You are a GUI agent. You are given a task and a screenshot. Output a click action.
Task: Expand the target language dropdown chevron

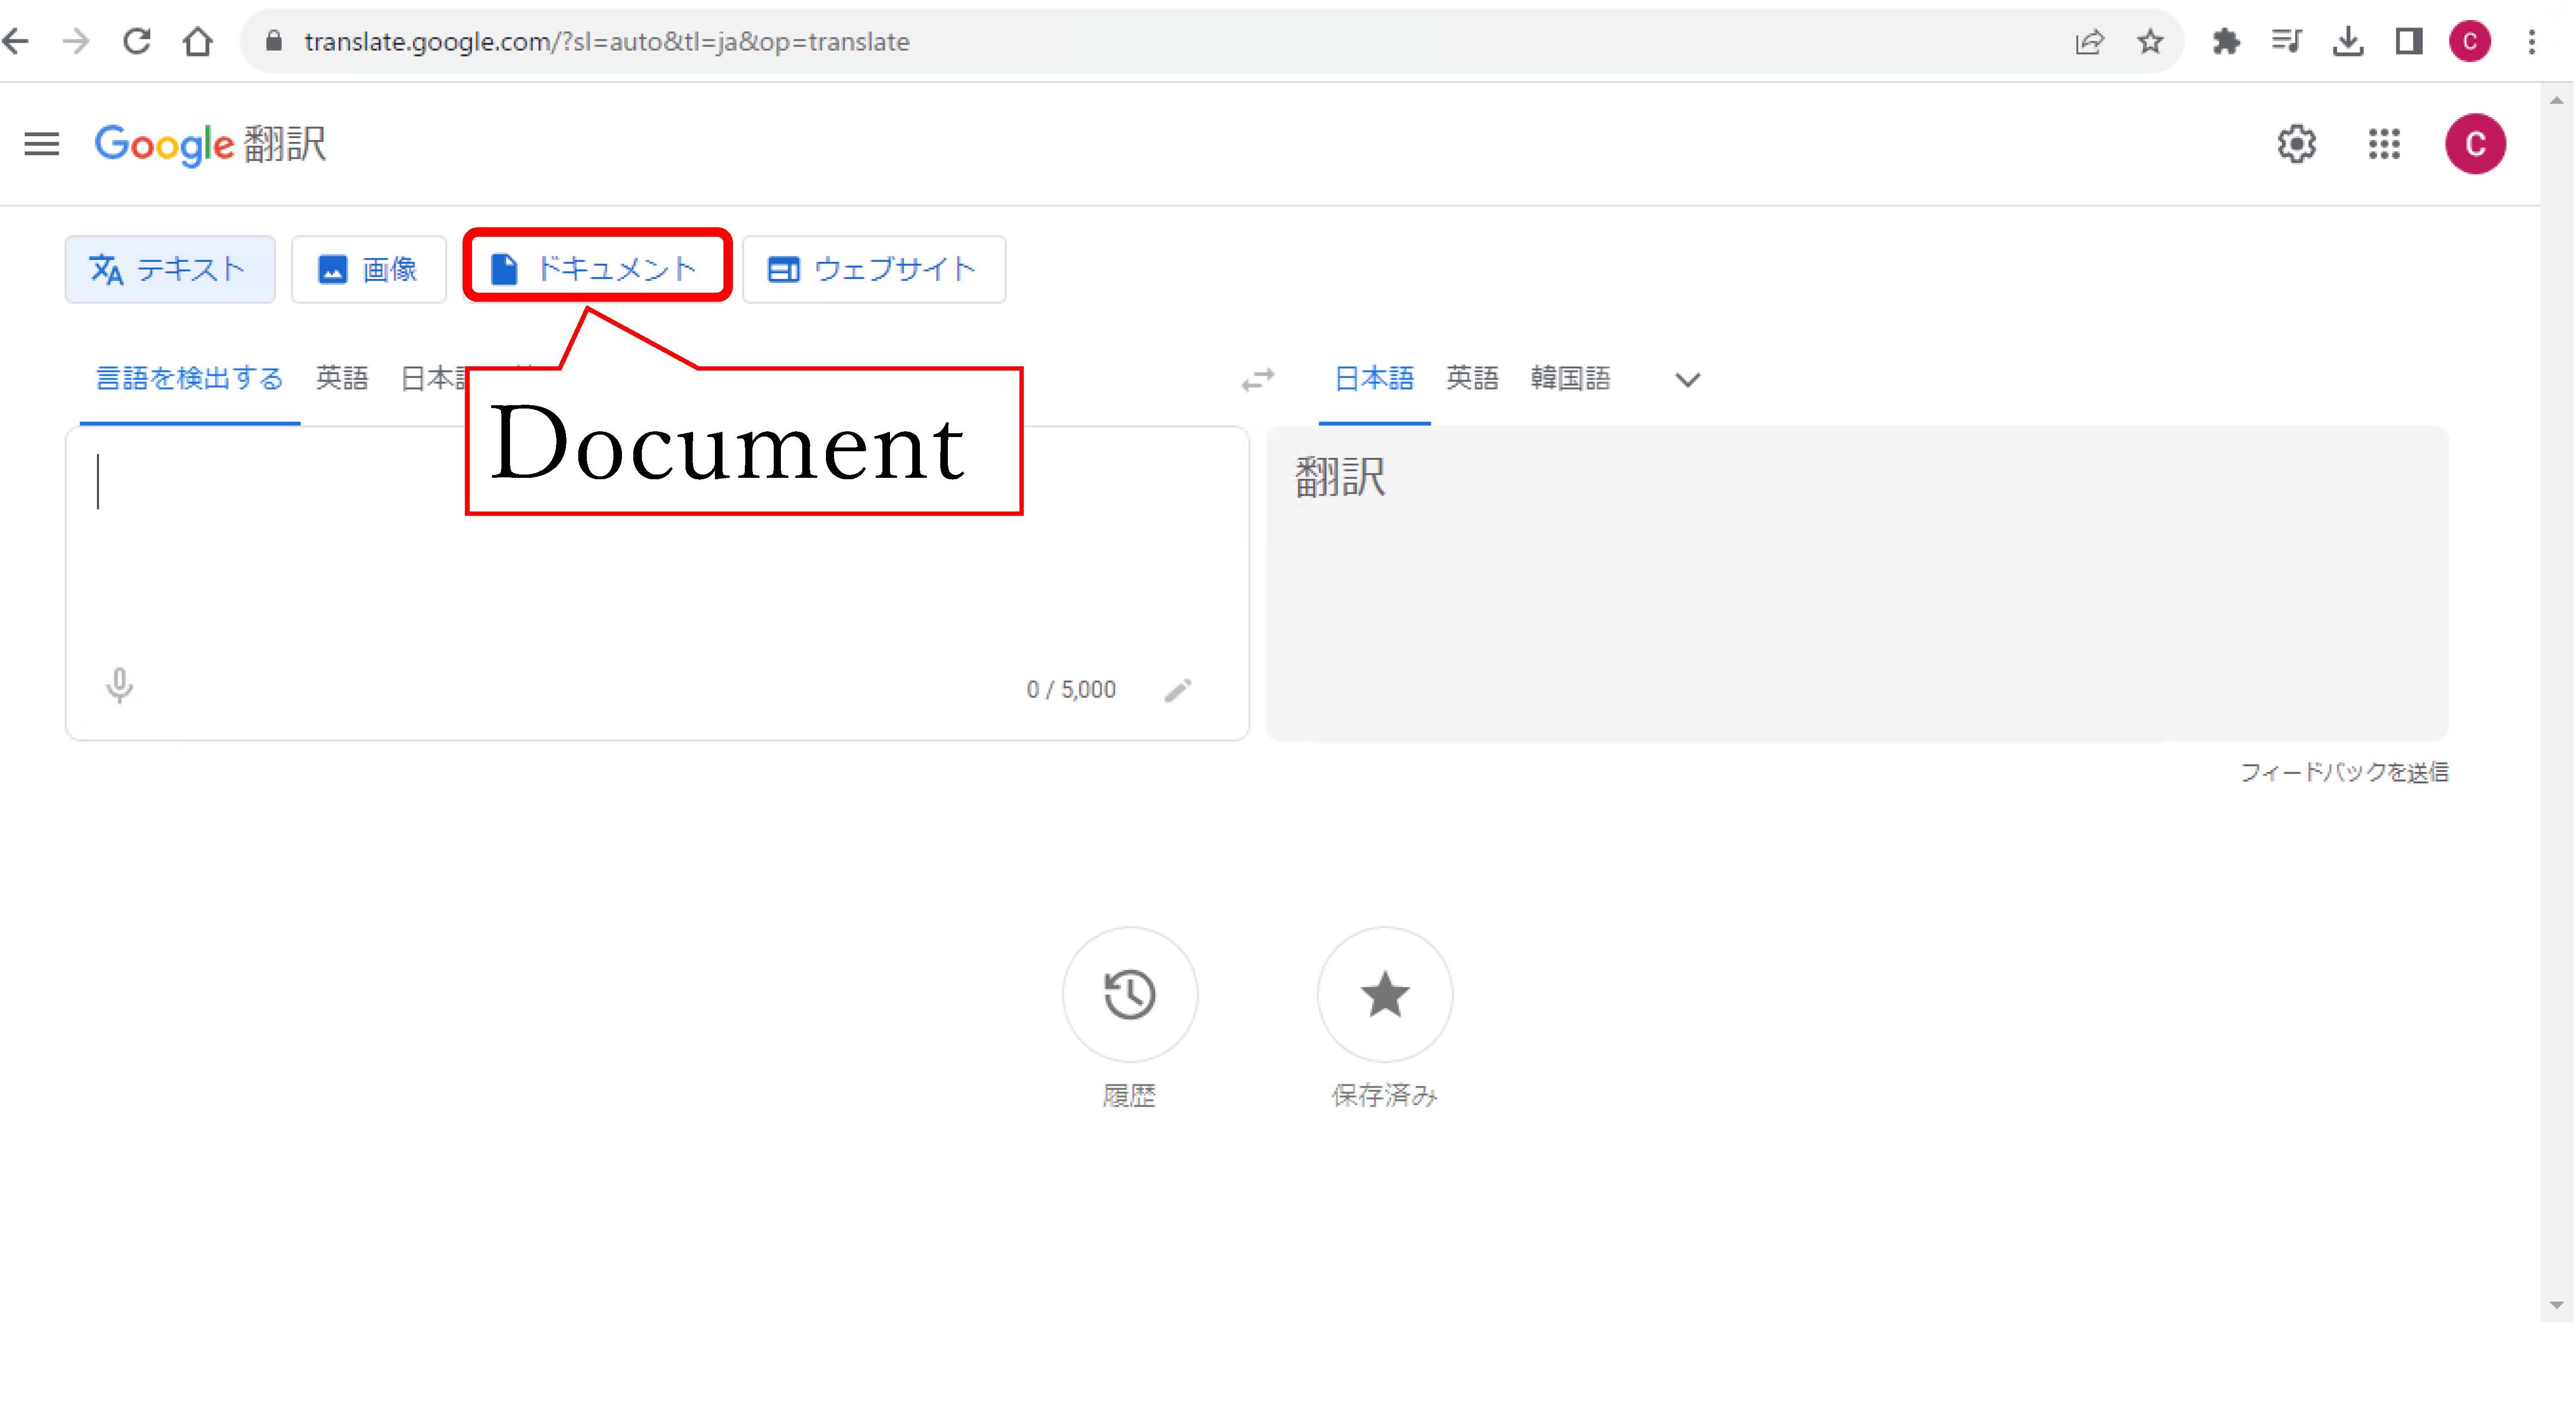pyautogui.click(x=1687, y=380)
